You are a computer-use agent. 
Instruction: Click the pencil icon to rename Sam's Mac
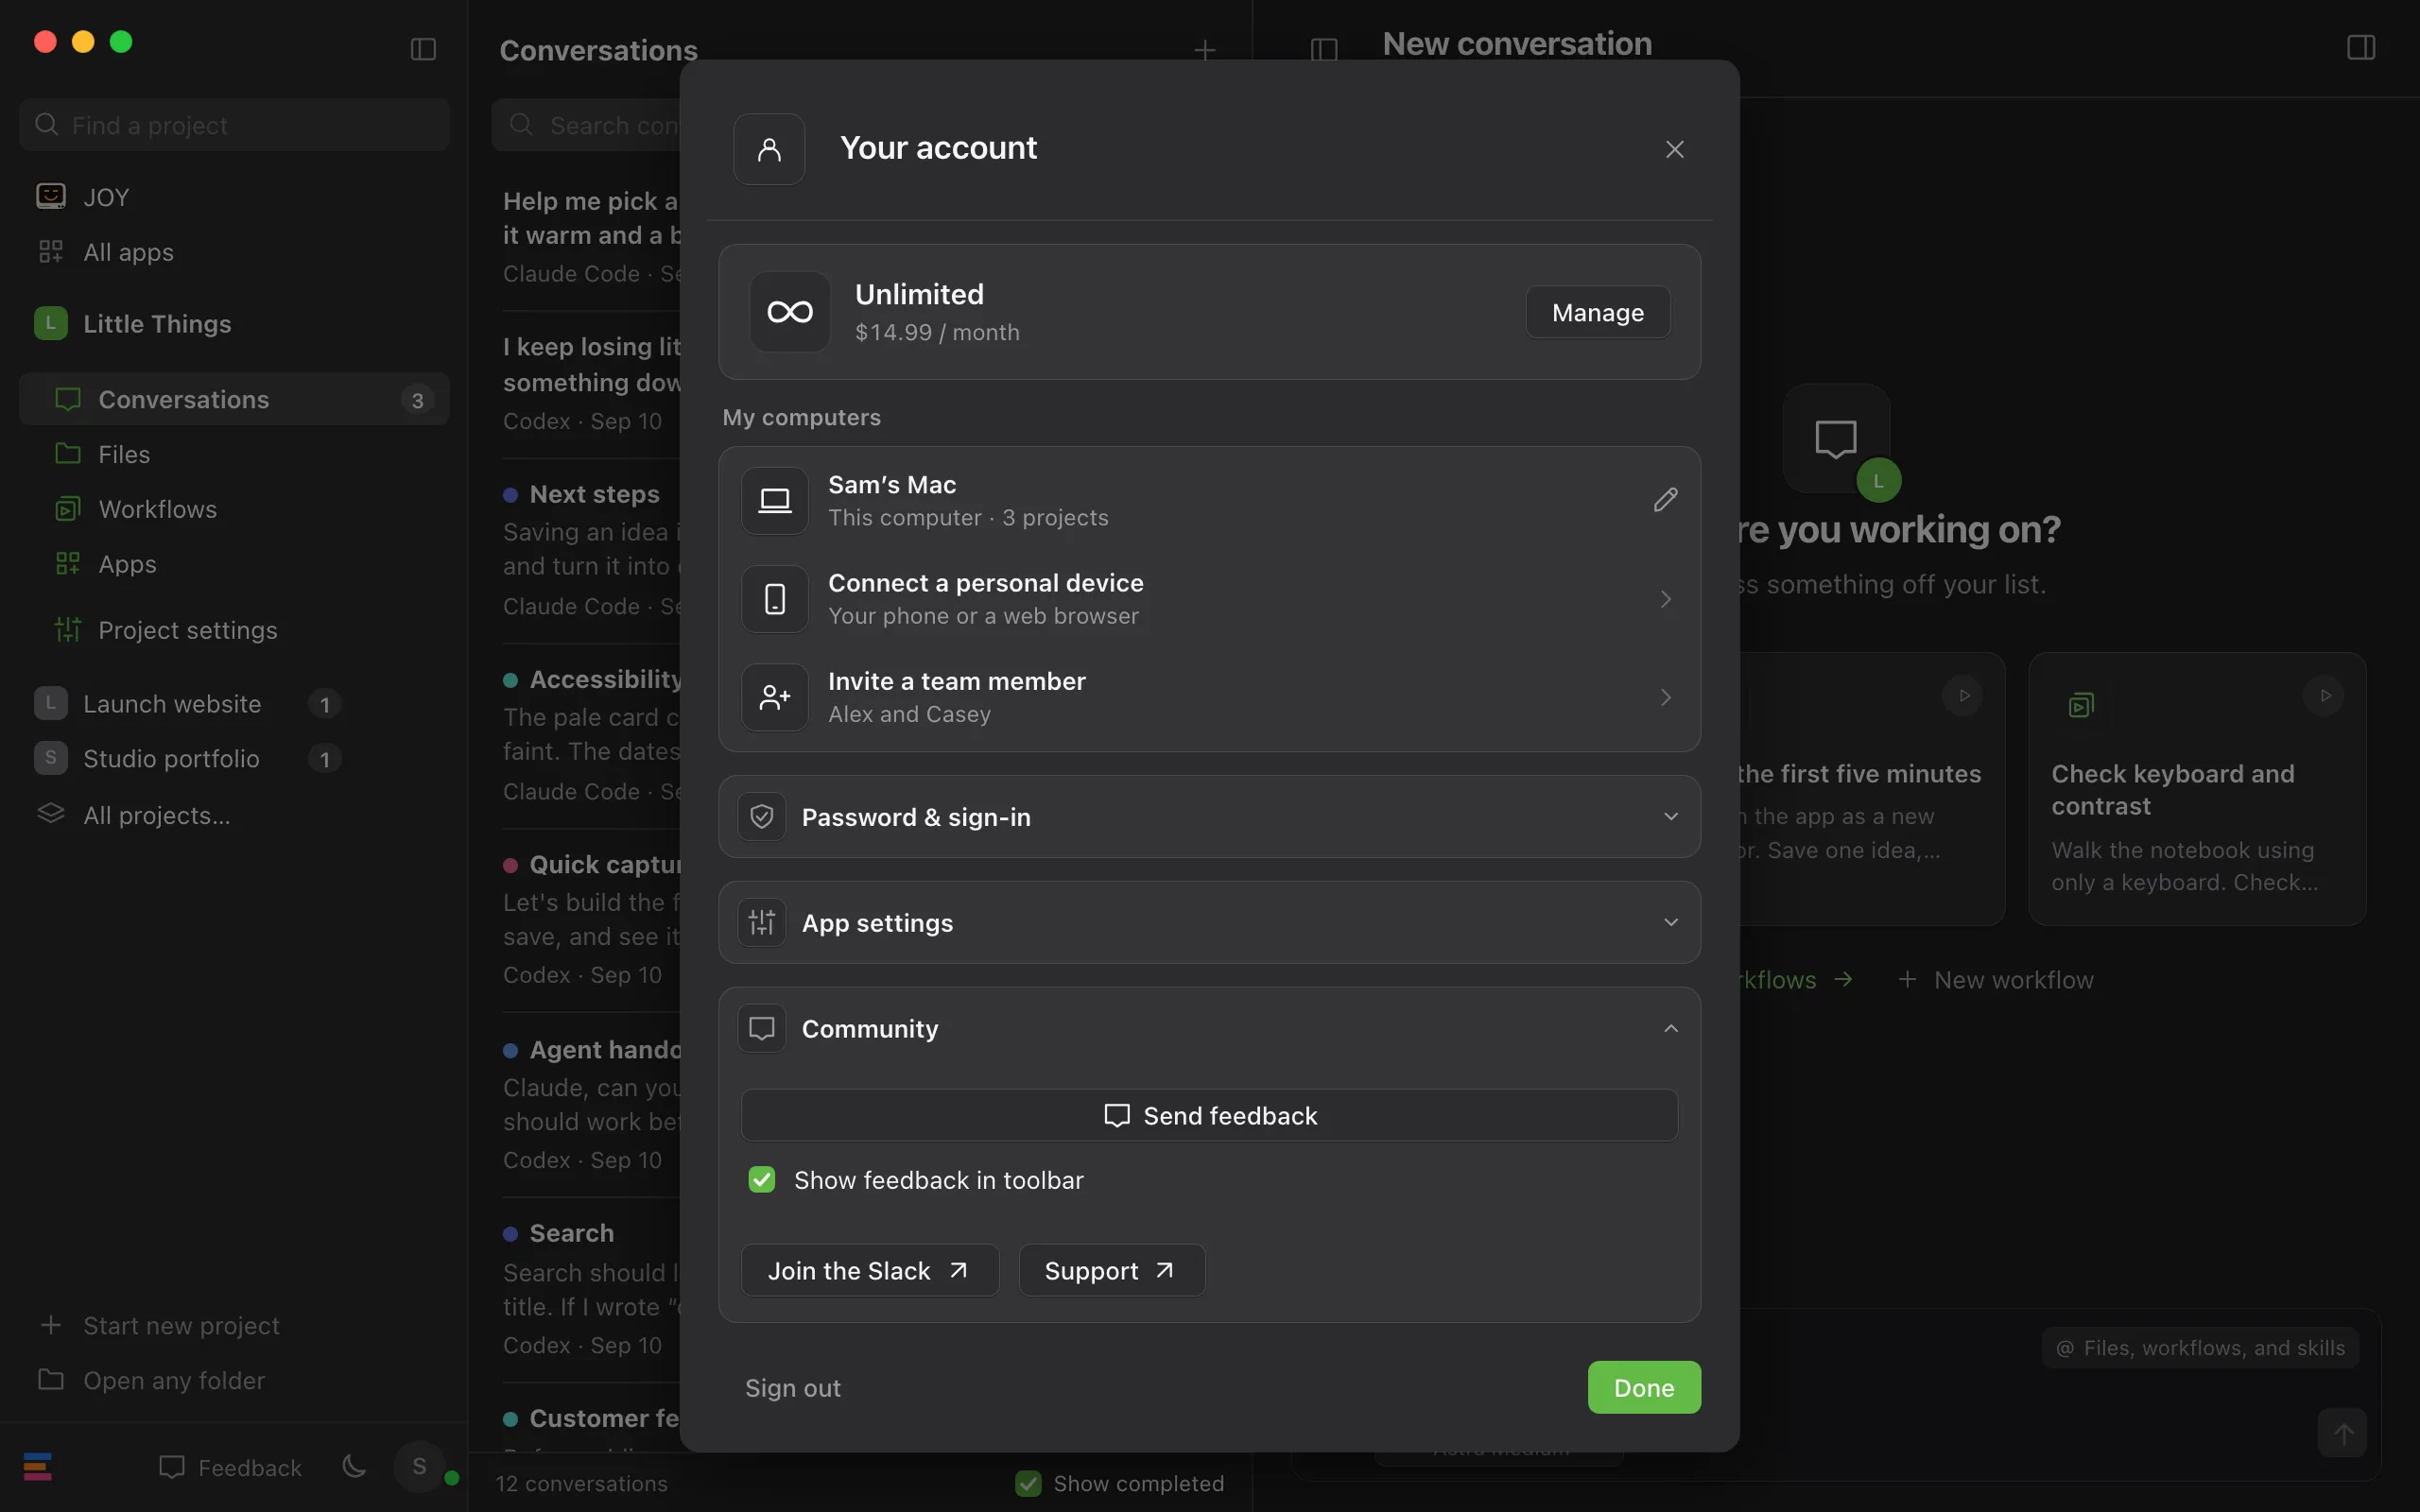pyautogui.click(x=1665, y=500)
